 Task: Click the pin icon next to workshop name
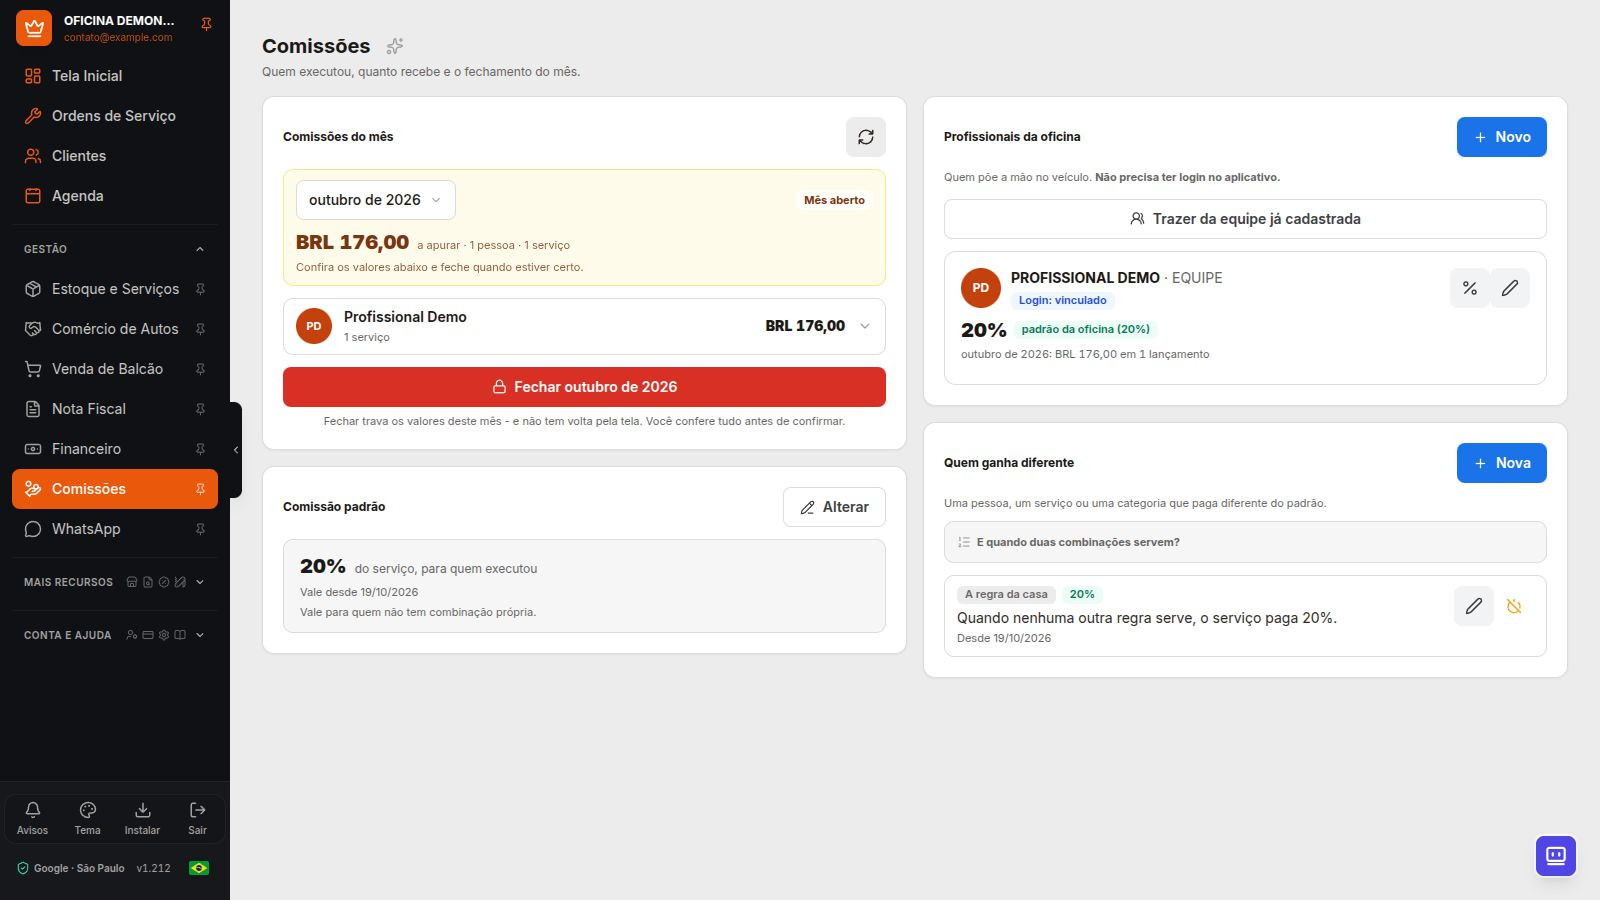pos(206,24)
